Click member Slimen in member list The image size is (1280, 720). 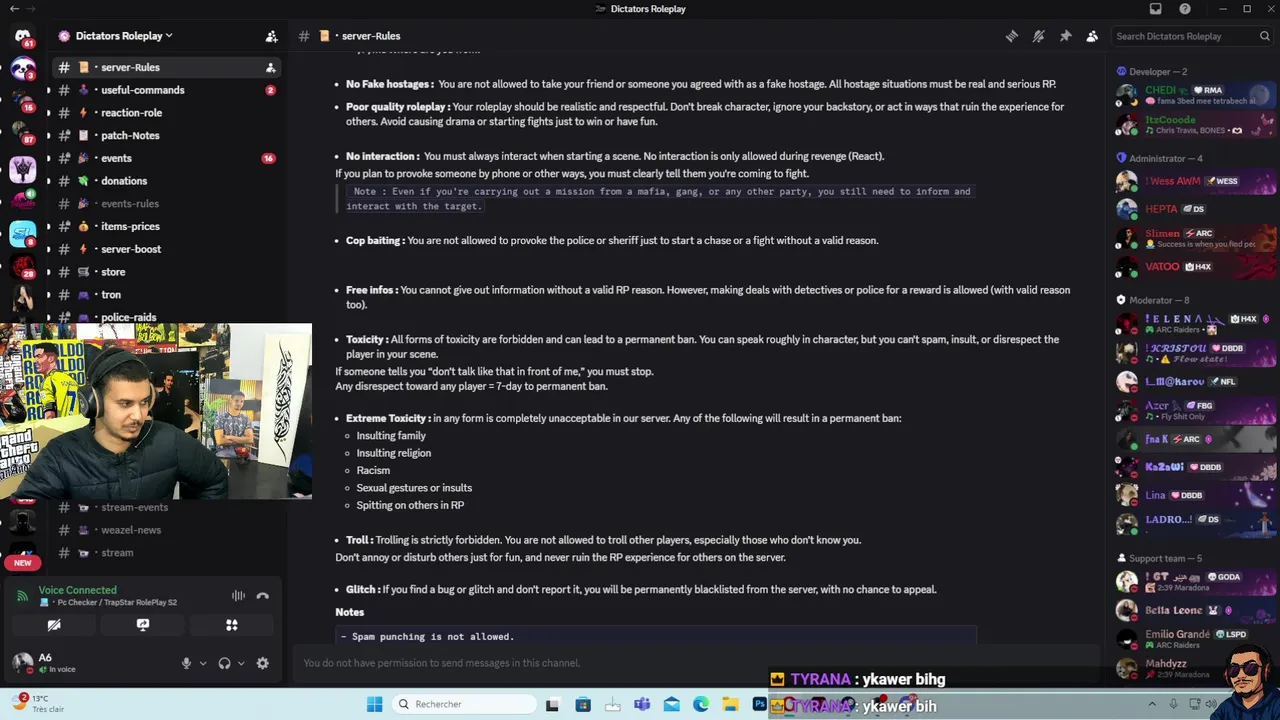pos(1196,238)
